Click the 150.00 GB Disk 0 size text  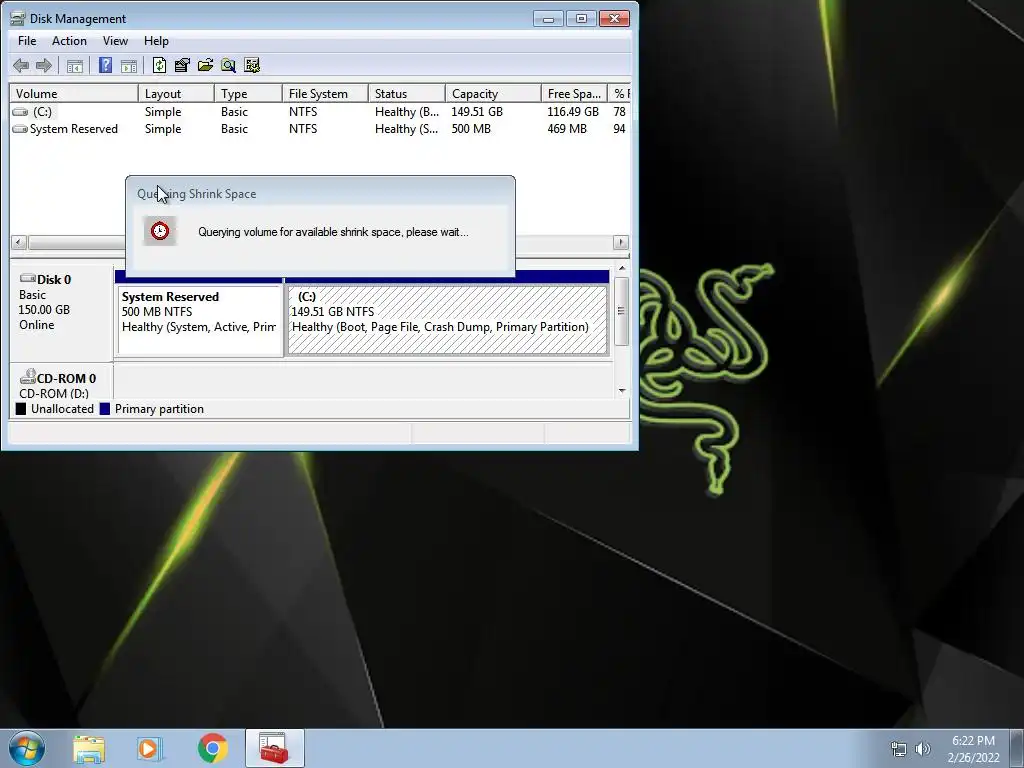[x=44, y=310]
